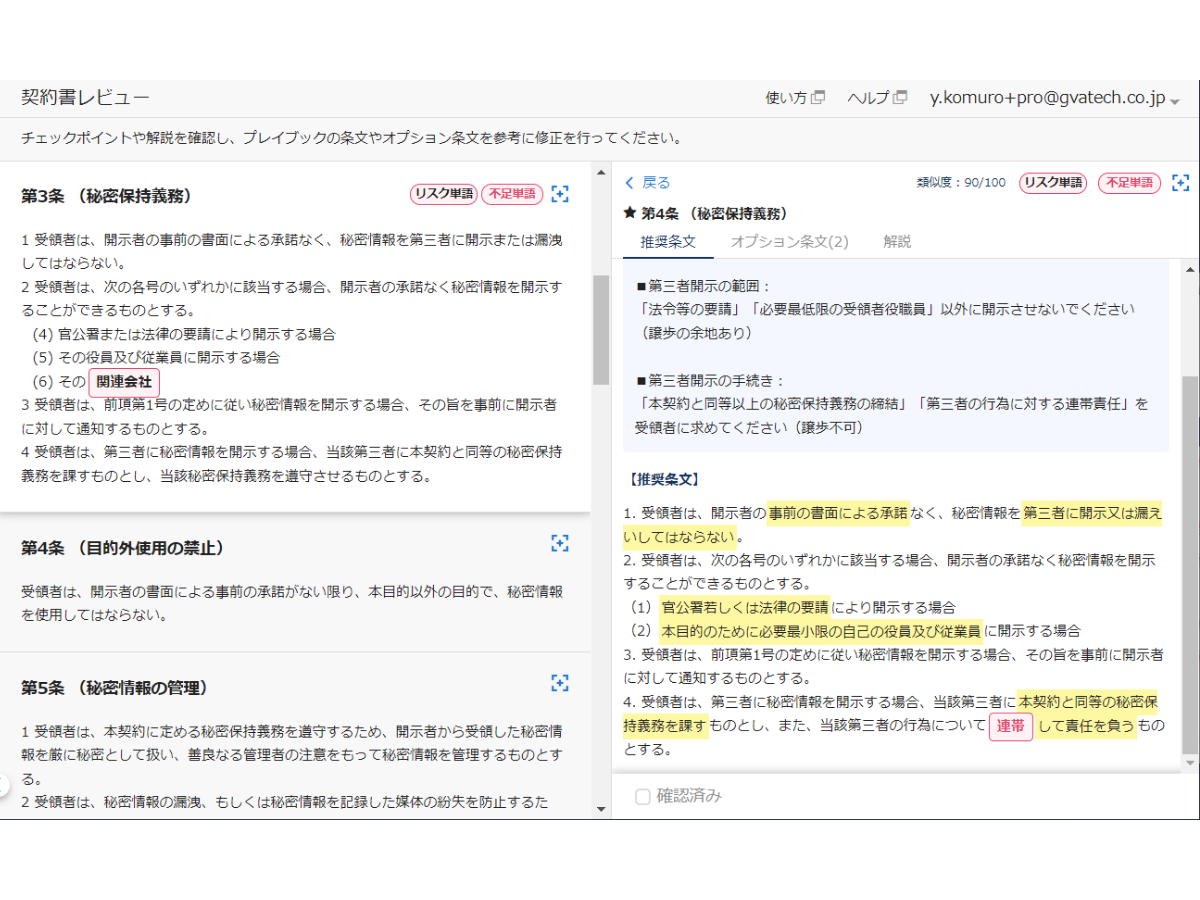
Task: Click the left panel scrollbar thumb
Action: click(601, 330)
